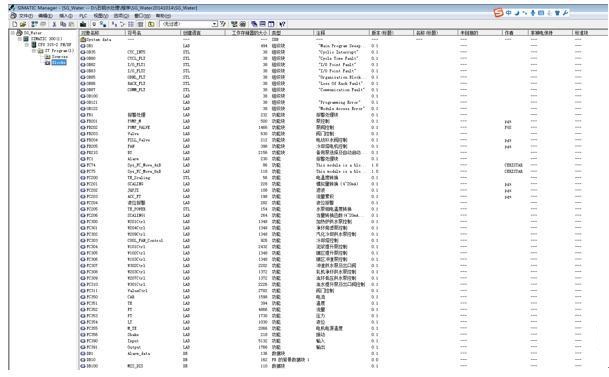Click the Context help question-mark icon

282,24
